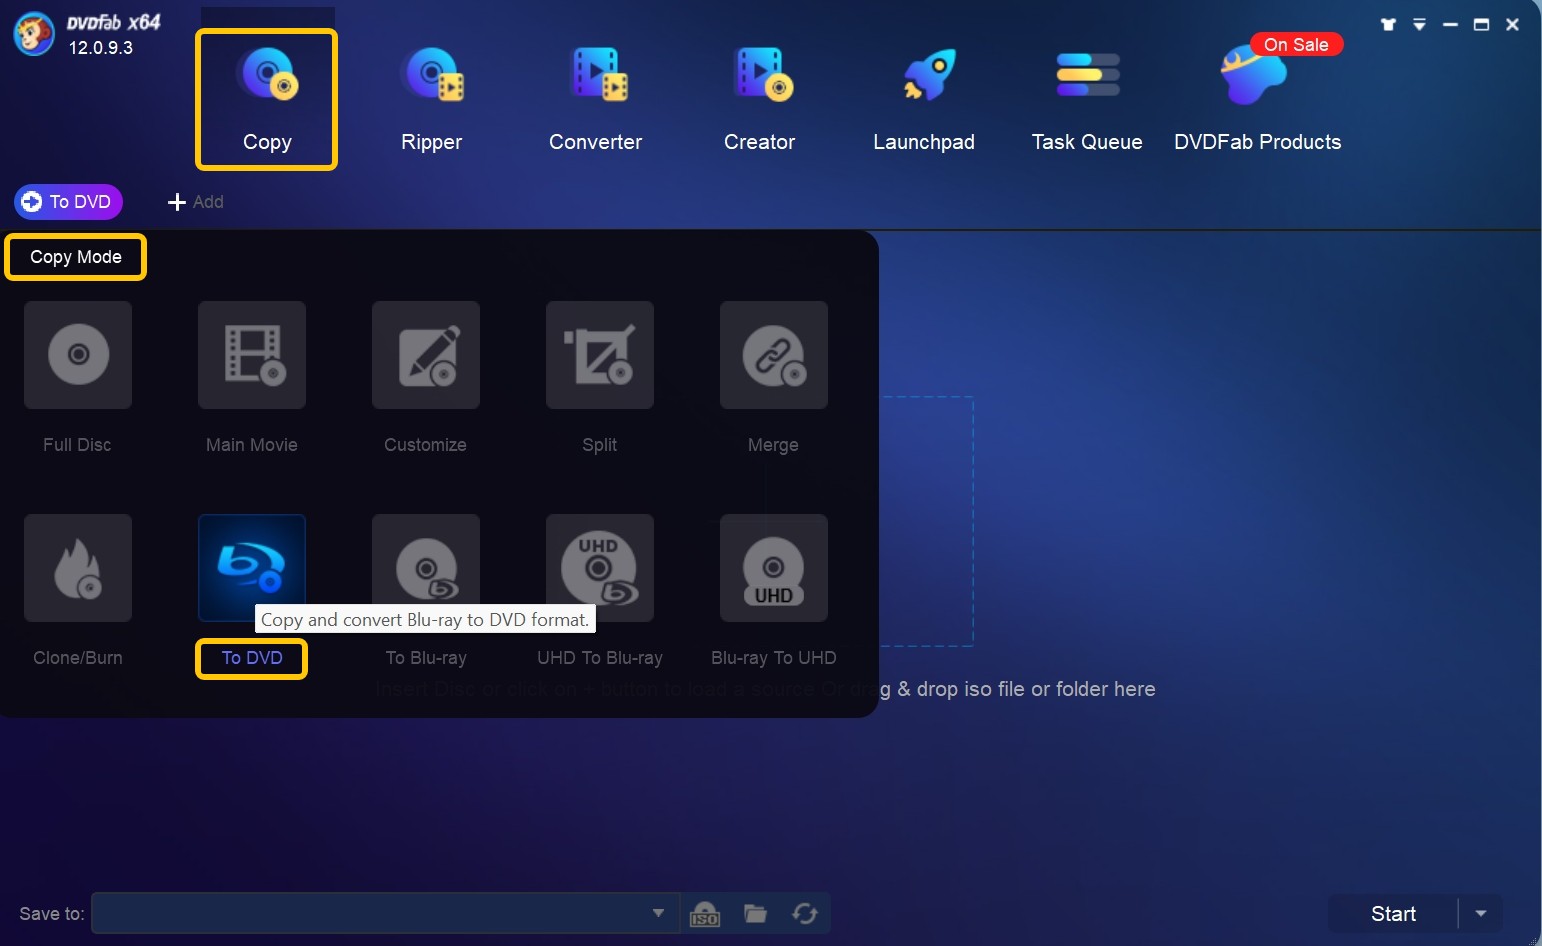Screen dimensions: 1542x946
Task: Click the Main Movie label
Action: click(252, 445)
